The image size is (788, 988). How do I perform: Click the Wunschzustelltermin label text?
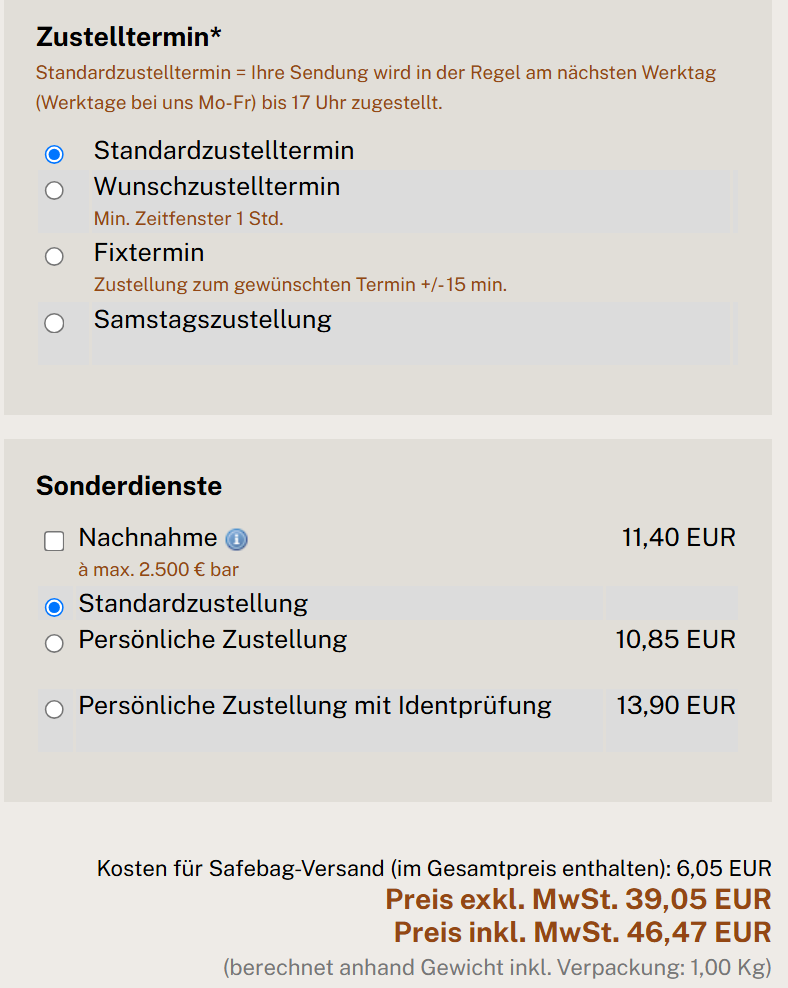pyautogui.click(x=217, y=187)
